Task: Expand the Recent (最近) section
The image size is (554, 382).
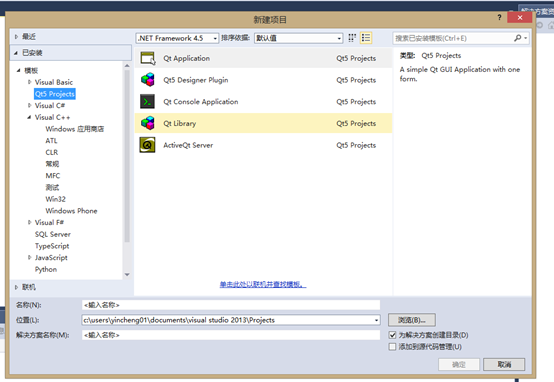Action: (x=16, y=37)
